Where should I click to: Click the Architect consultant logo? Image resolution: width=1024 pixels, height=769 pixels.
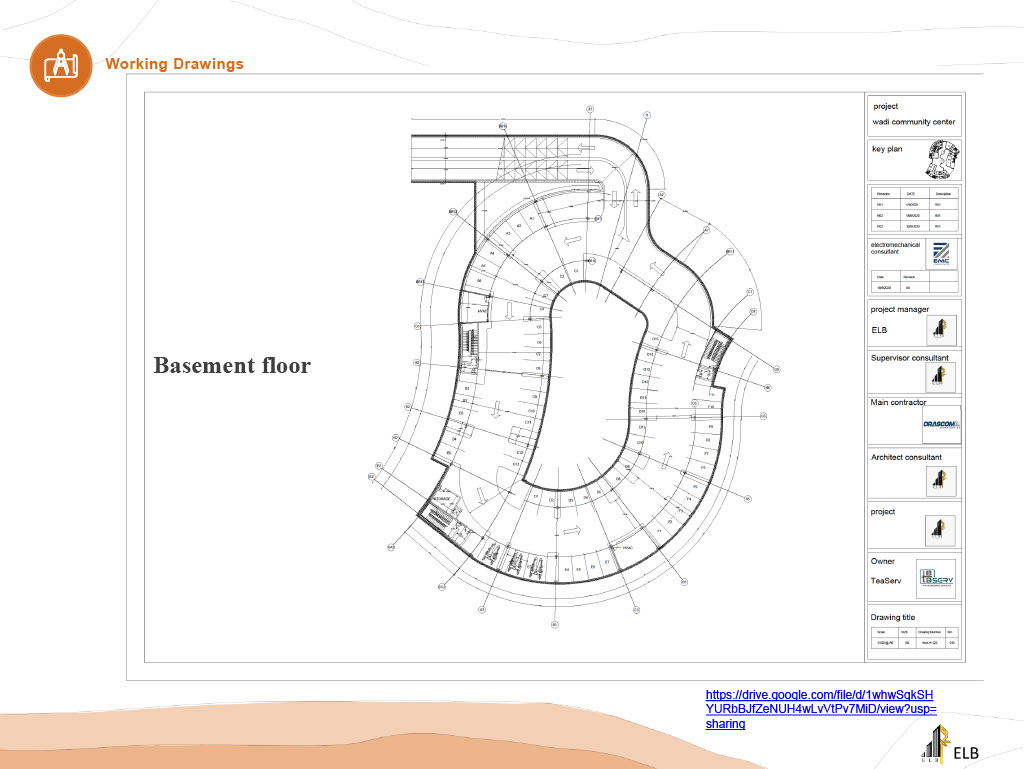tap(940, 481)
